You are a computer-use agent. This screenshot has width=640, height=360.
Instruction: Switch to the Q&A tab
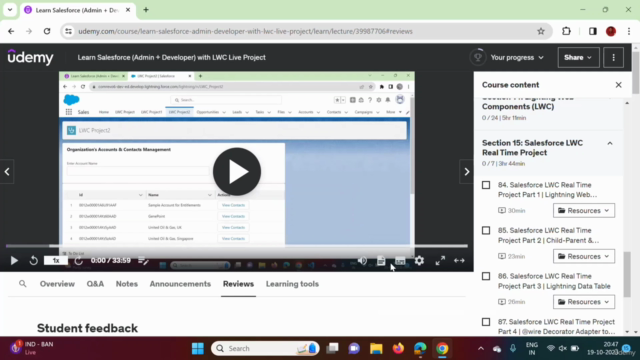[95, 284]
